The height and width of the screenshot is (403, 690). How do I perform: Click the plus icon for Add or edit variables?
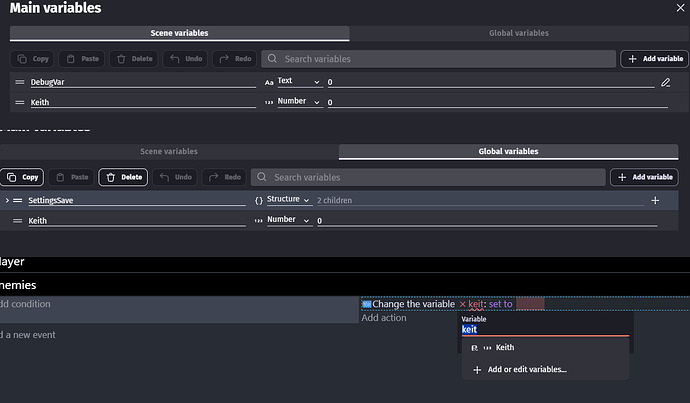[476, 370]
